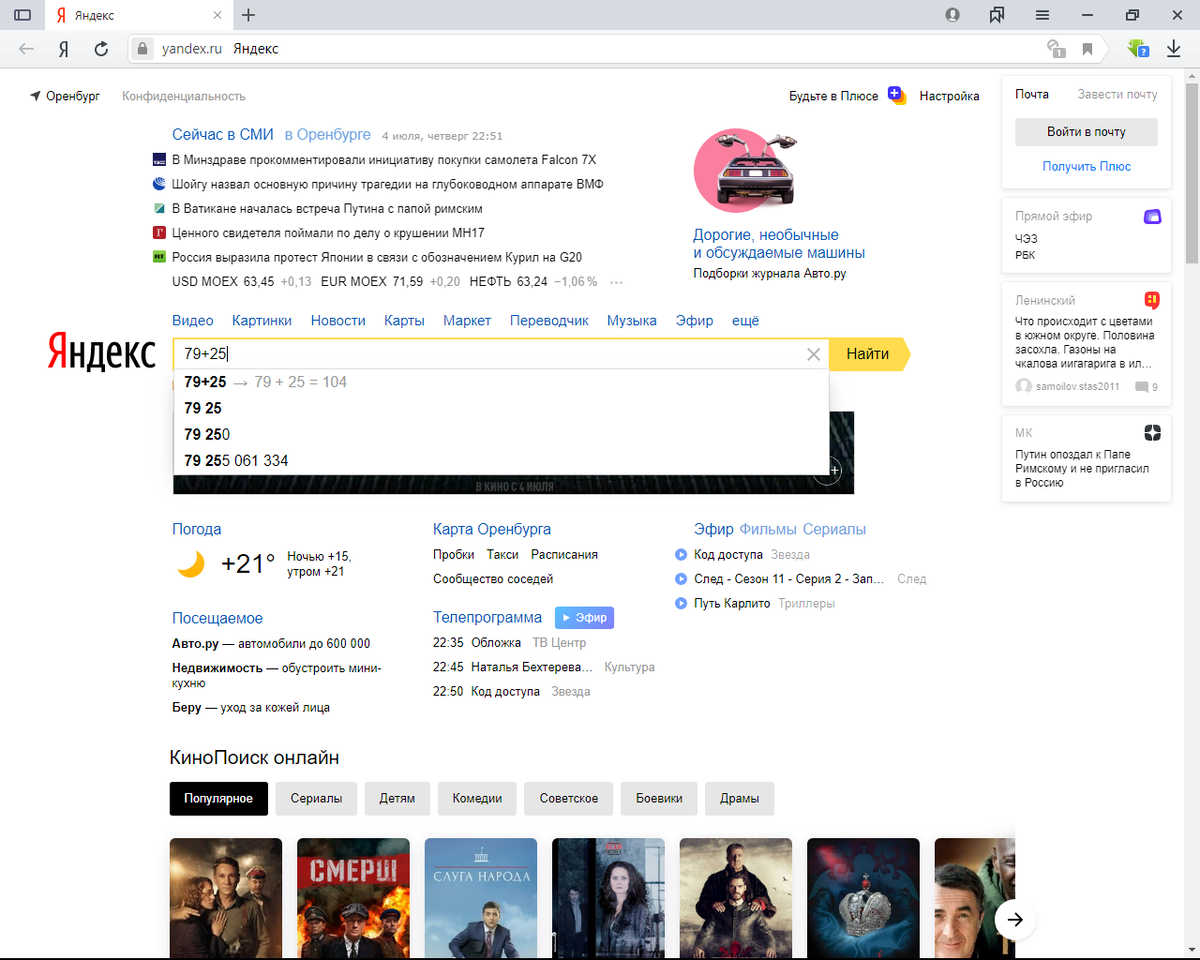This screenshot has width=1200, height=960.
Task: Open the Настройка link
Action: coord(949,96)
